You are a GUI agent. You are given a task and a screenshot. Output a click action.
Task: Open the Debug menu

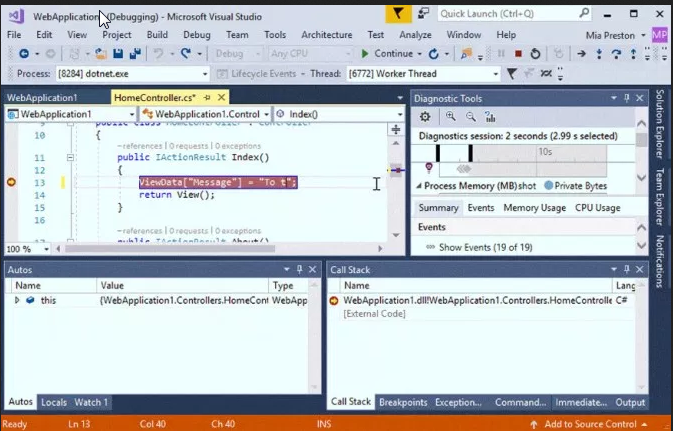[197, 35]
